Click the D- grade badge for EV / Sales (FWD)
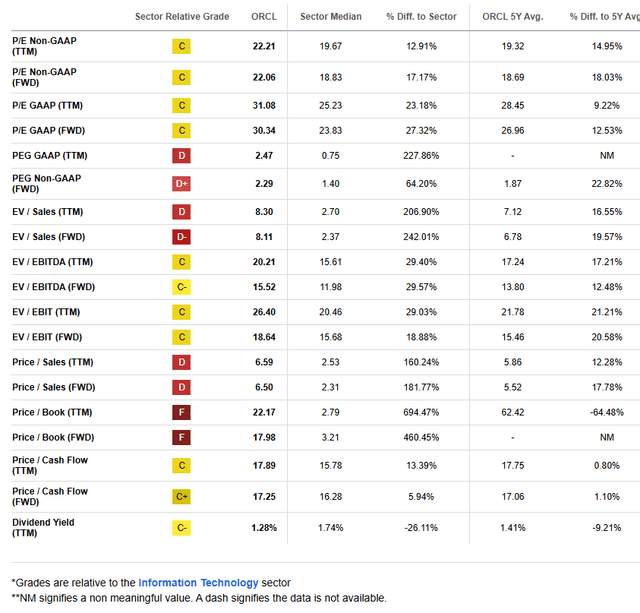The image size is (640, 613). click(181, 237)
